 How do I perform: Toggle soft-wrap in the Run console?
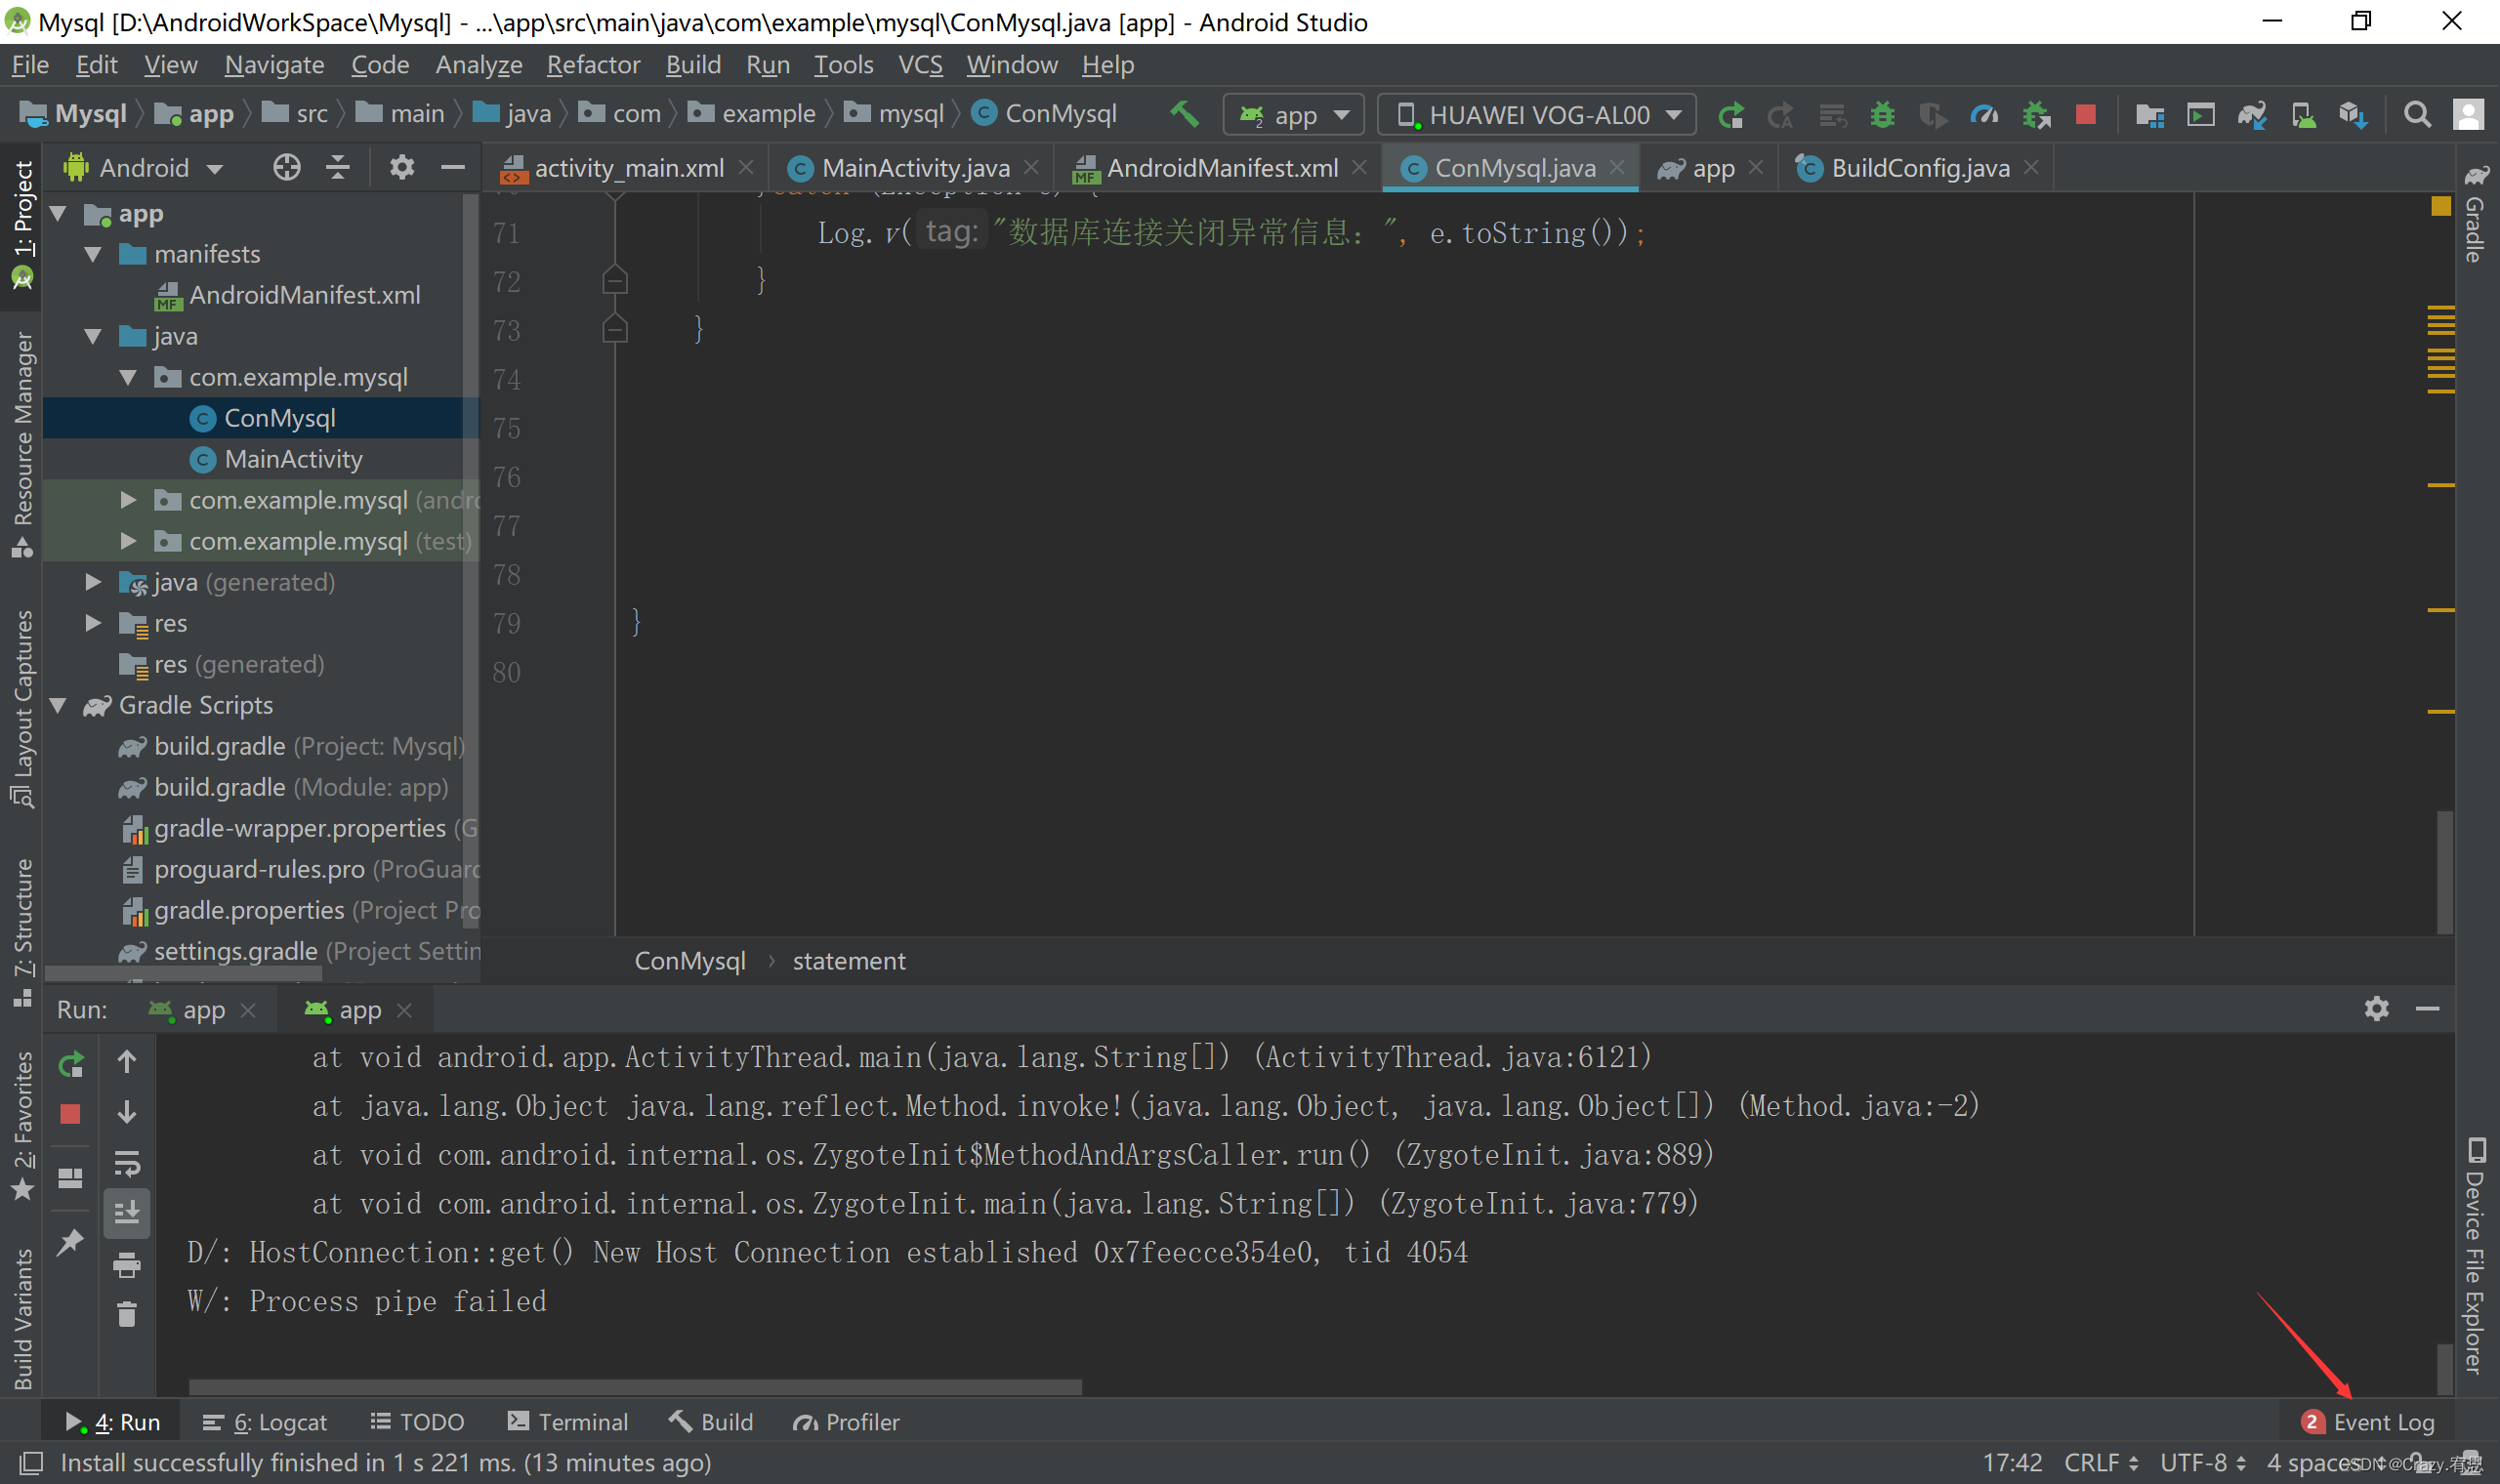127,1163
